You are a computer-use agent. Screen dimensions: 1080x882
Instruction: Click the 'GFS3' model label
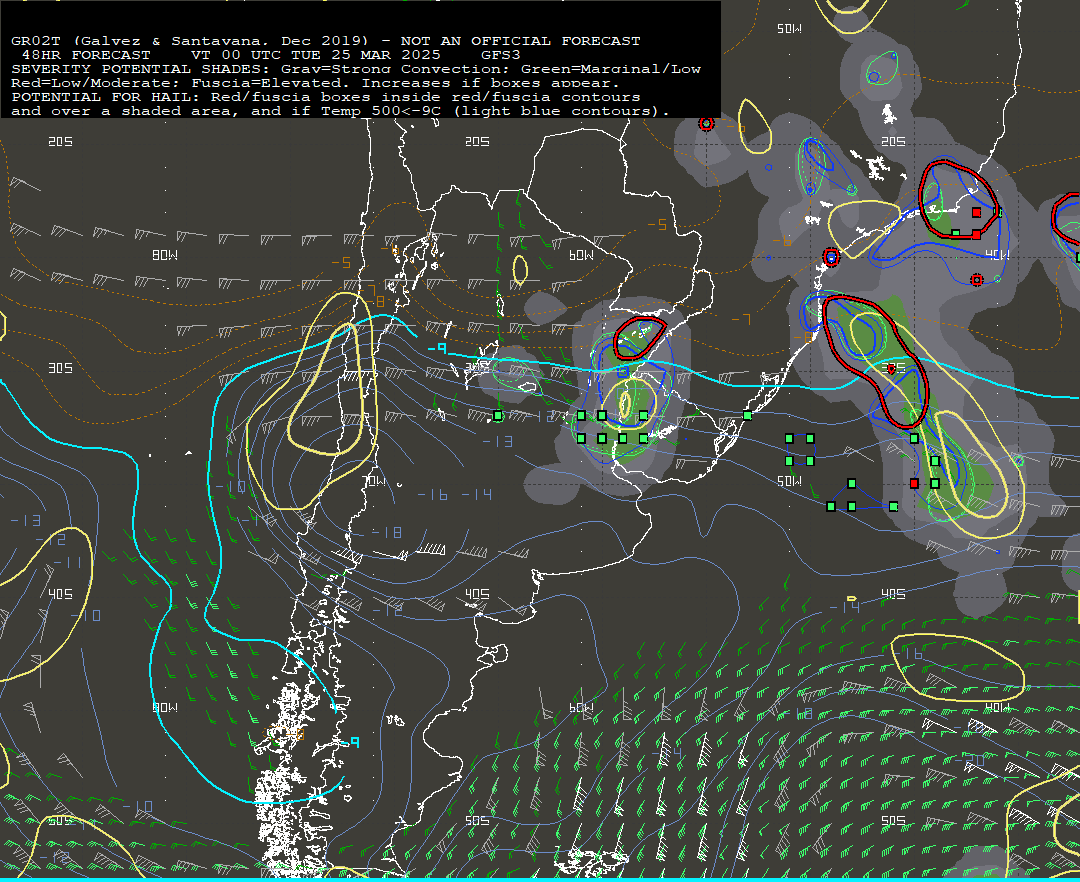coord(501,55)
